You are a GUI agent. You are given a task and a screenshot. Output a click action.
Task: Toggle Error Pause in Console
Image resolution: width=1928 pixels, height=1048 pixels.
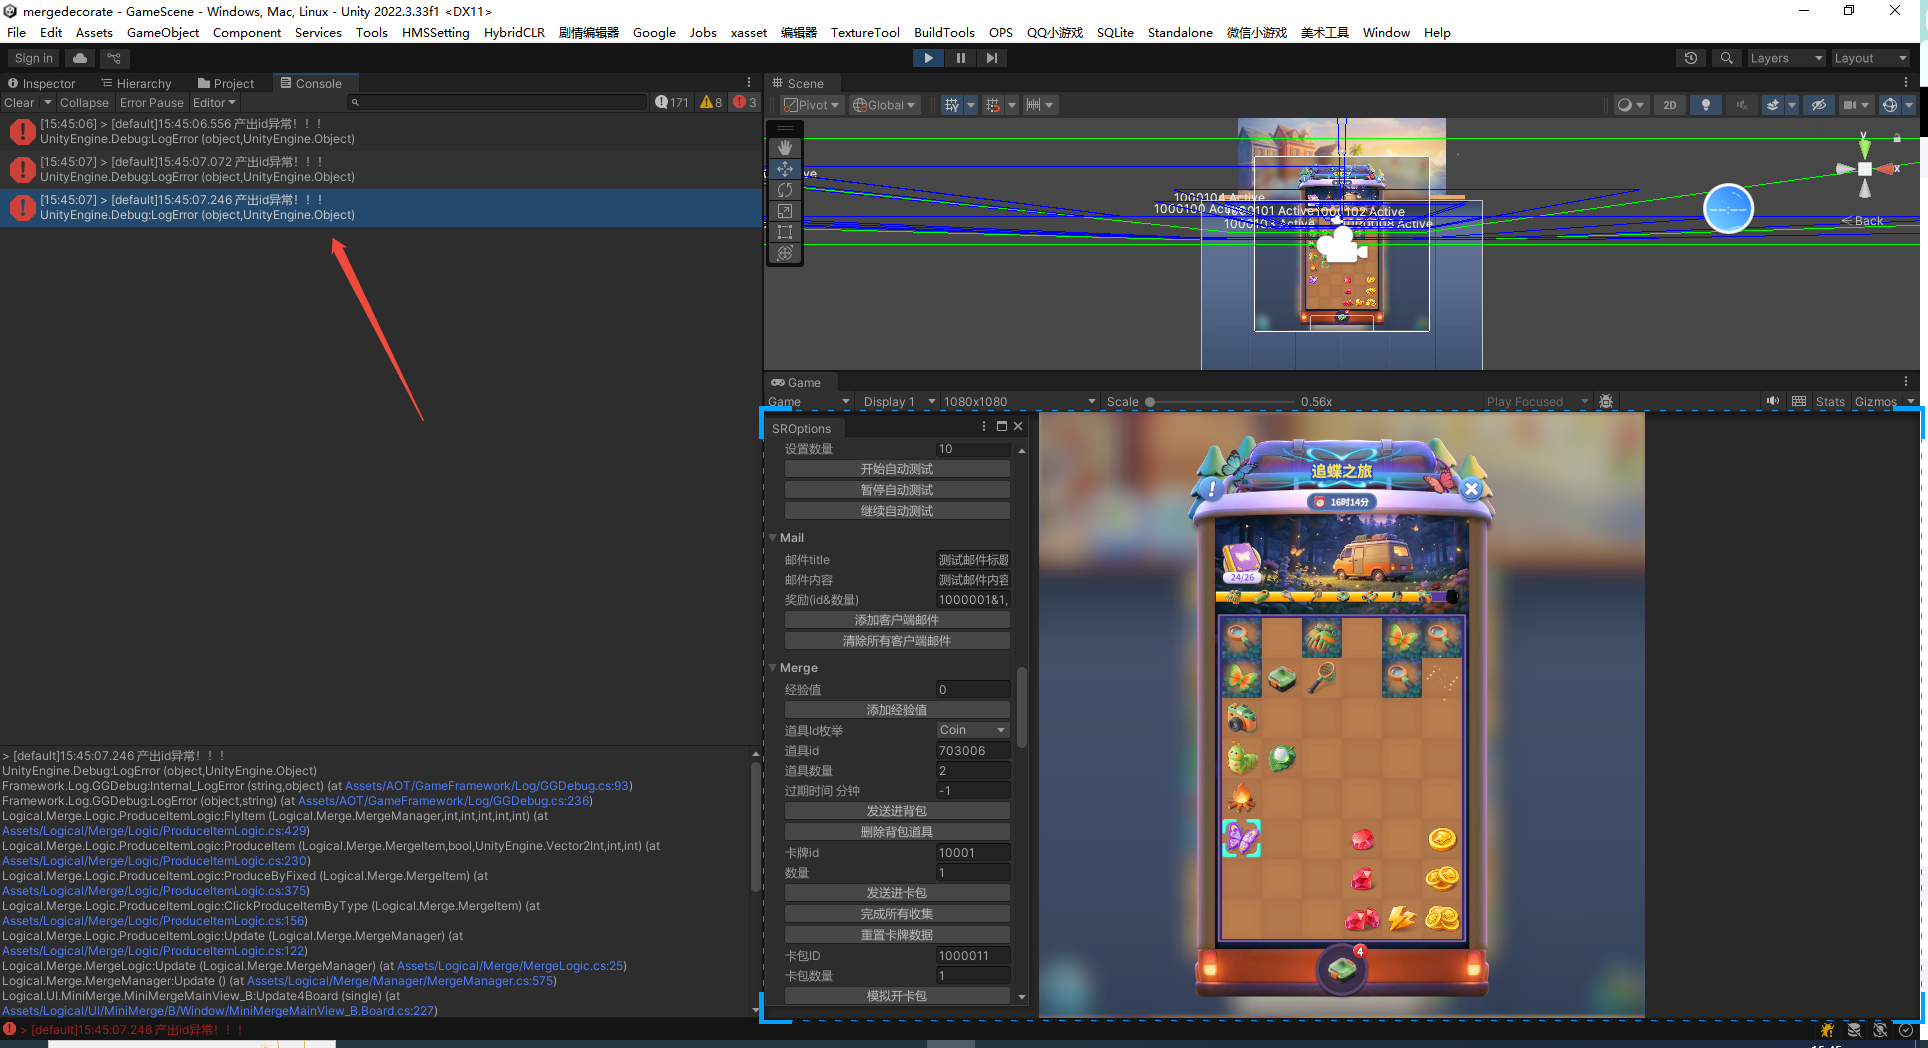click(x=152, y=103)
